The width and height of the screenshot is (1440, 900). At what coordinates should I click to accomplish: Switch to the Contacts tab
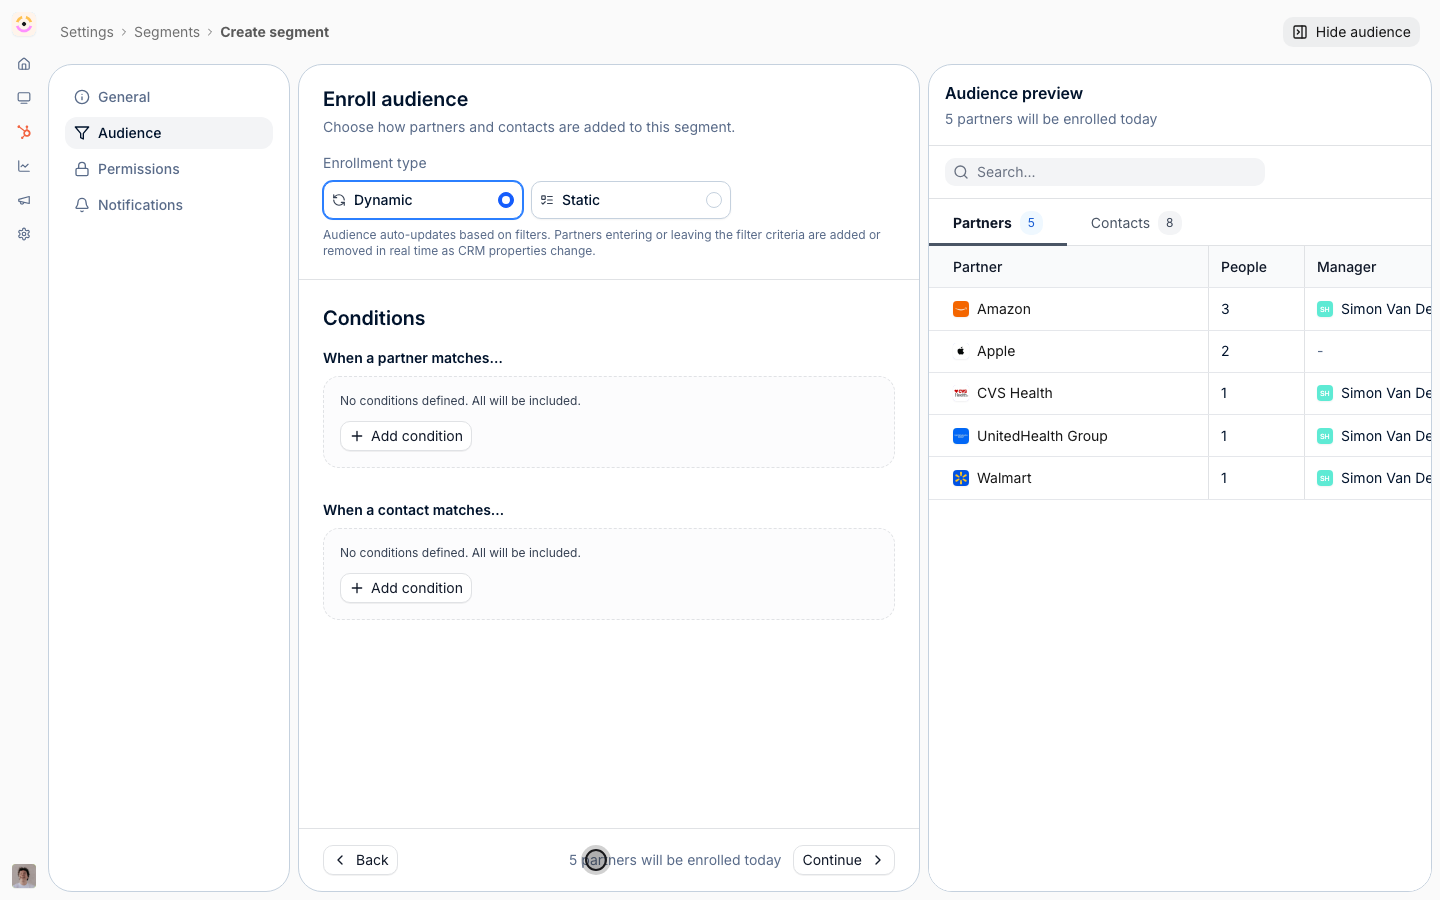click(1135, 223)
